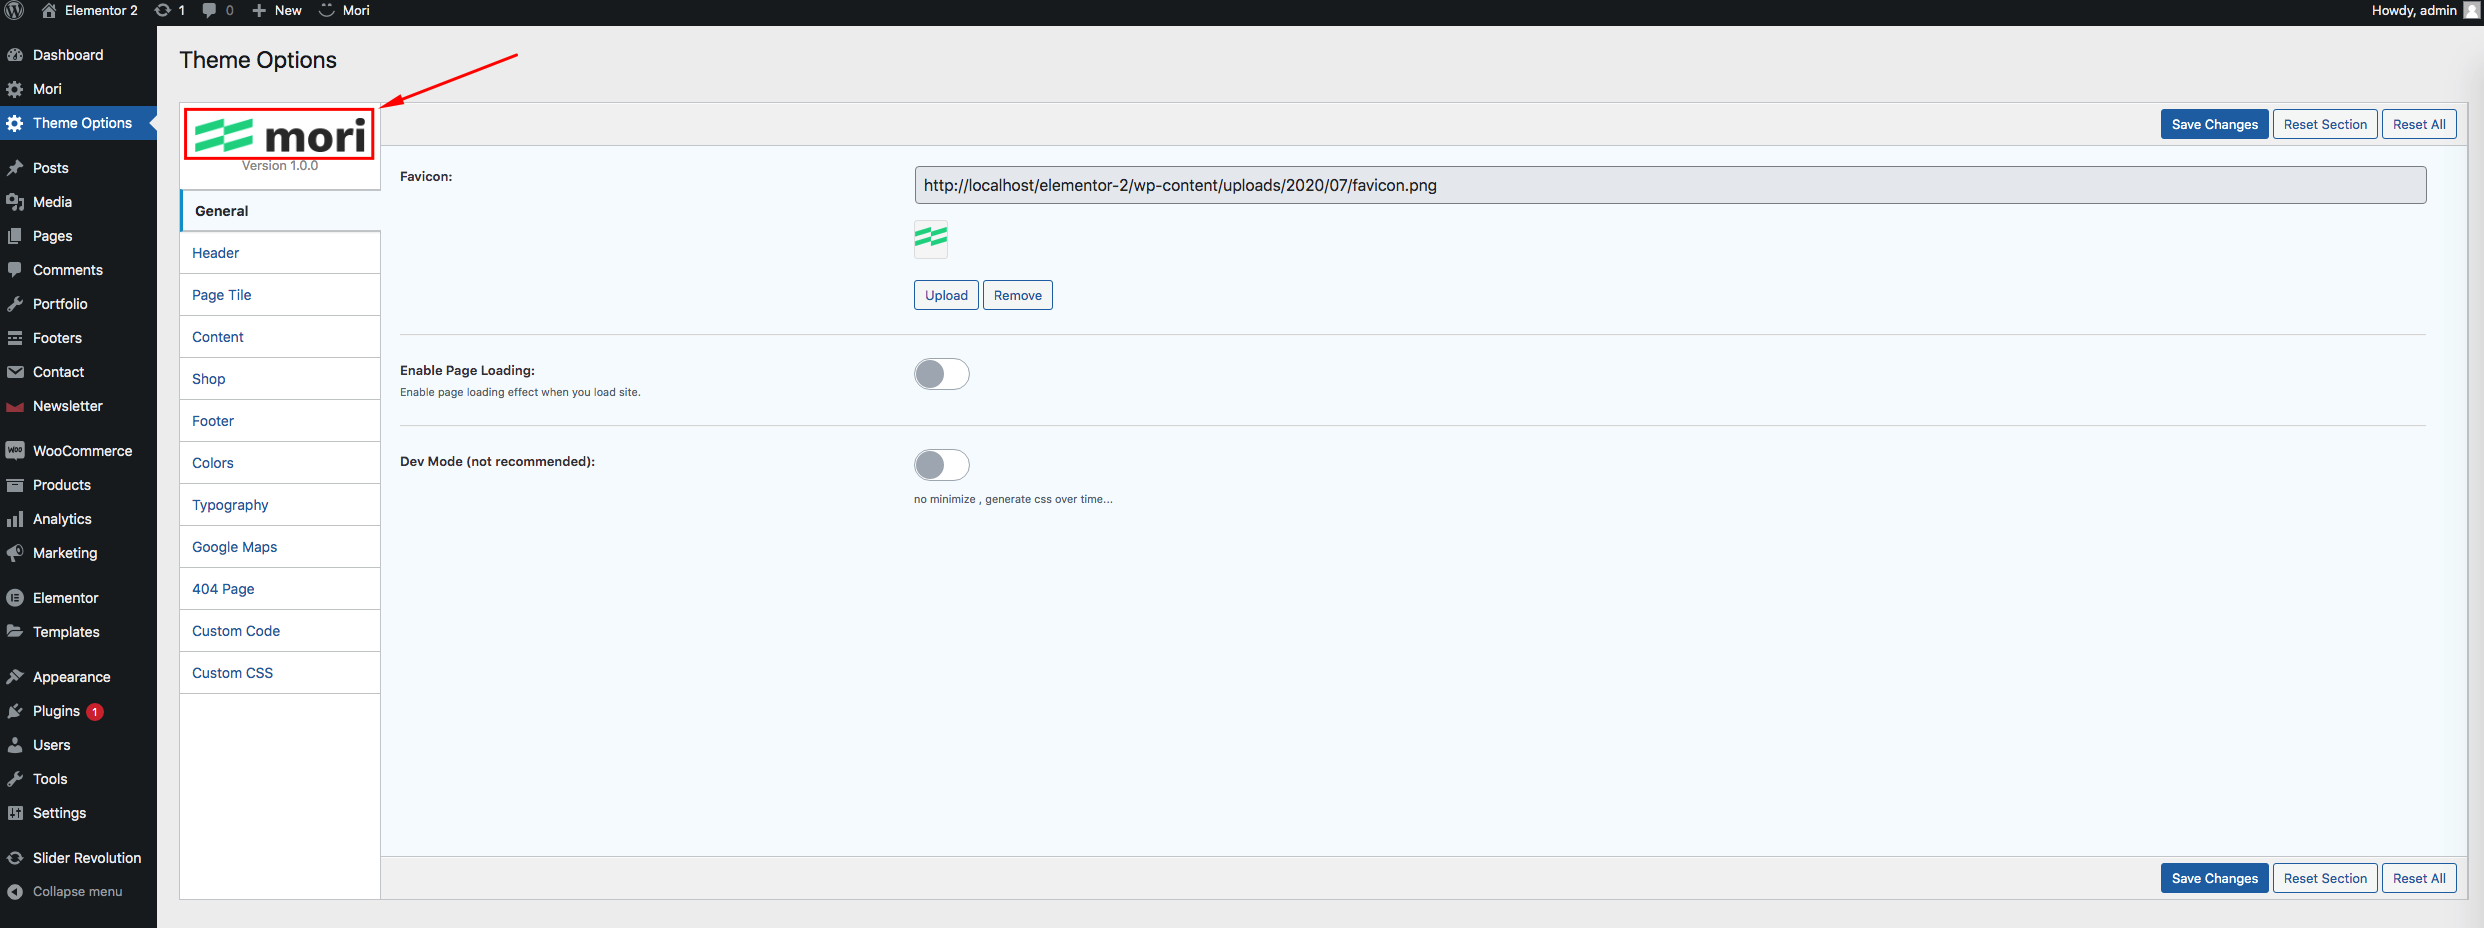The height and width of the screenshot is (928, 2484).
Task: Turn on the Dev Mode switch
Action: (941, 465)
